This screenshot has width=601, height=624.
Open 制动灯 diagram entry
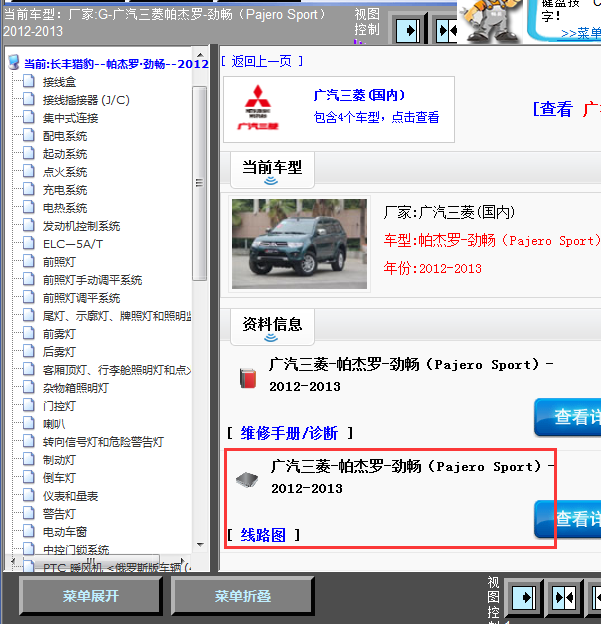click(59, 460)
